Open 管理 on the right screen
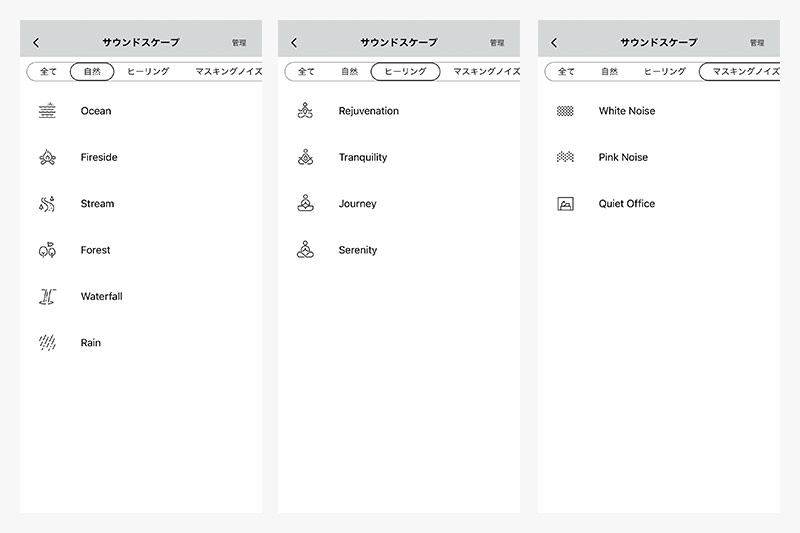The width and height of the screenshot is (800, 533). (757, 43)
